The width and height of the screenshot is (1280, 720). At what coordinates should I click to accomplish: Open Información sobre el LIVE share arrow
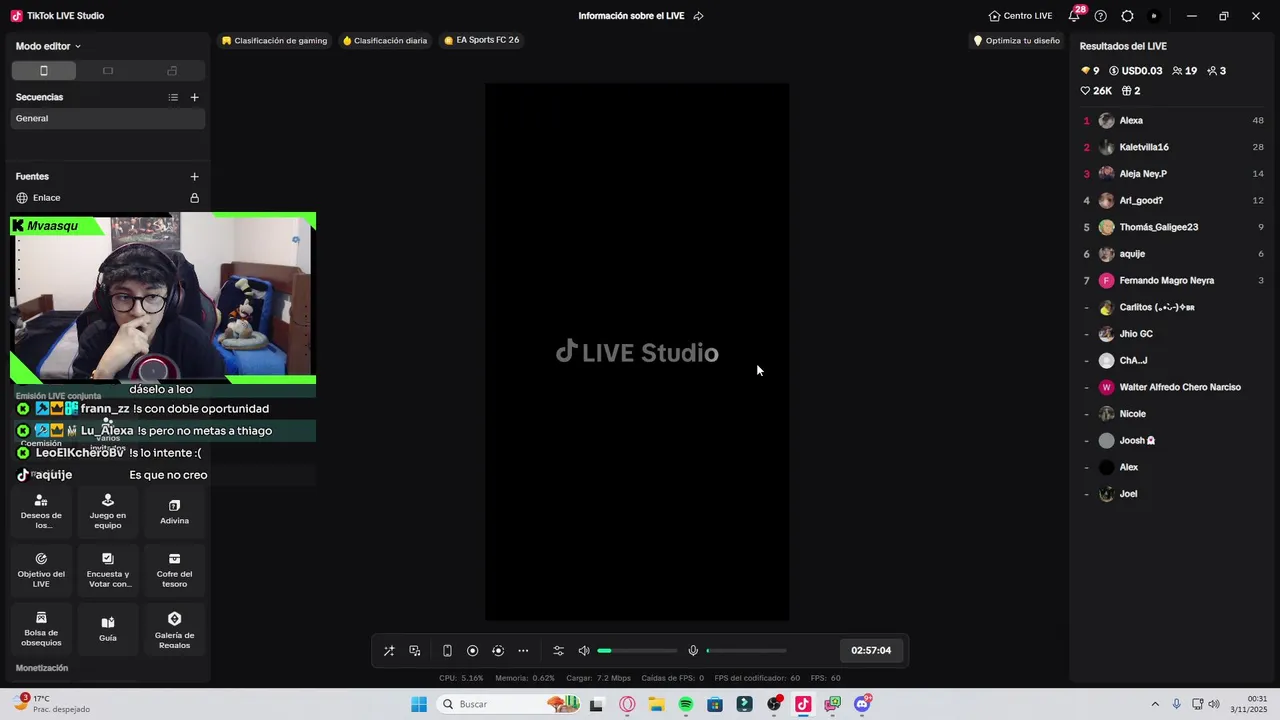[699, 16]
